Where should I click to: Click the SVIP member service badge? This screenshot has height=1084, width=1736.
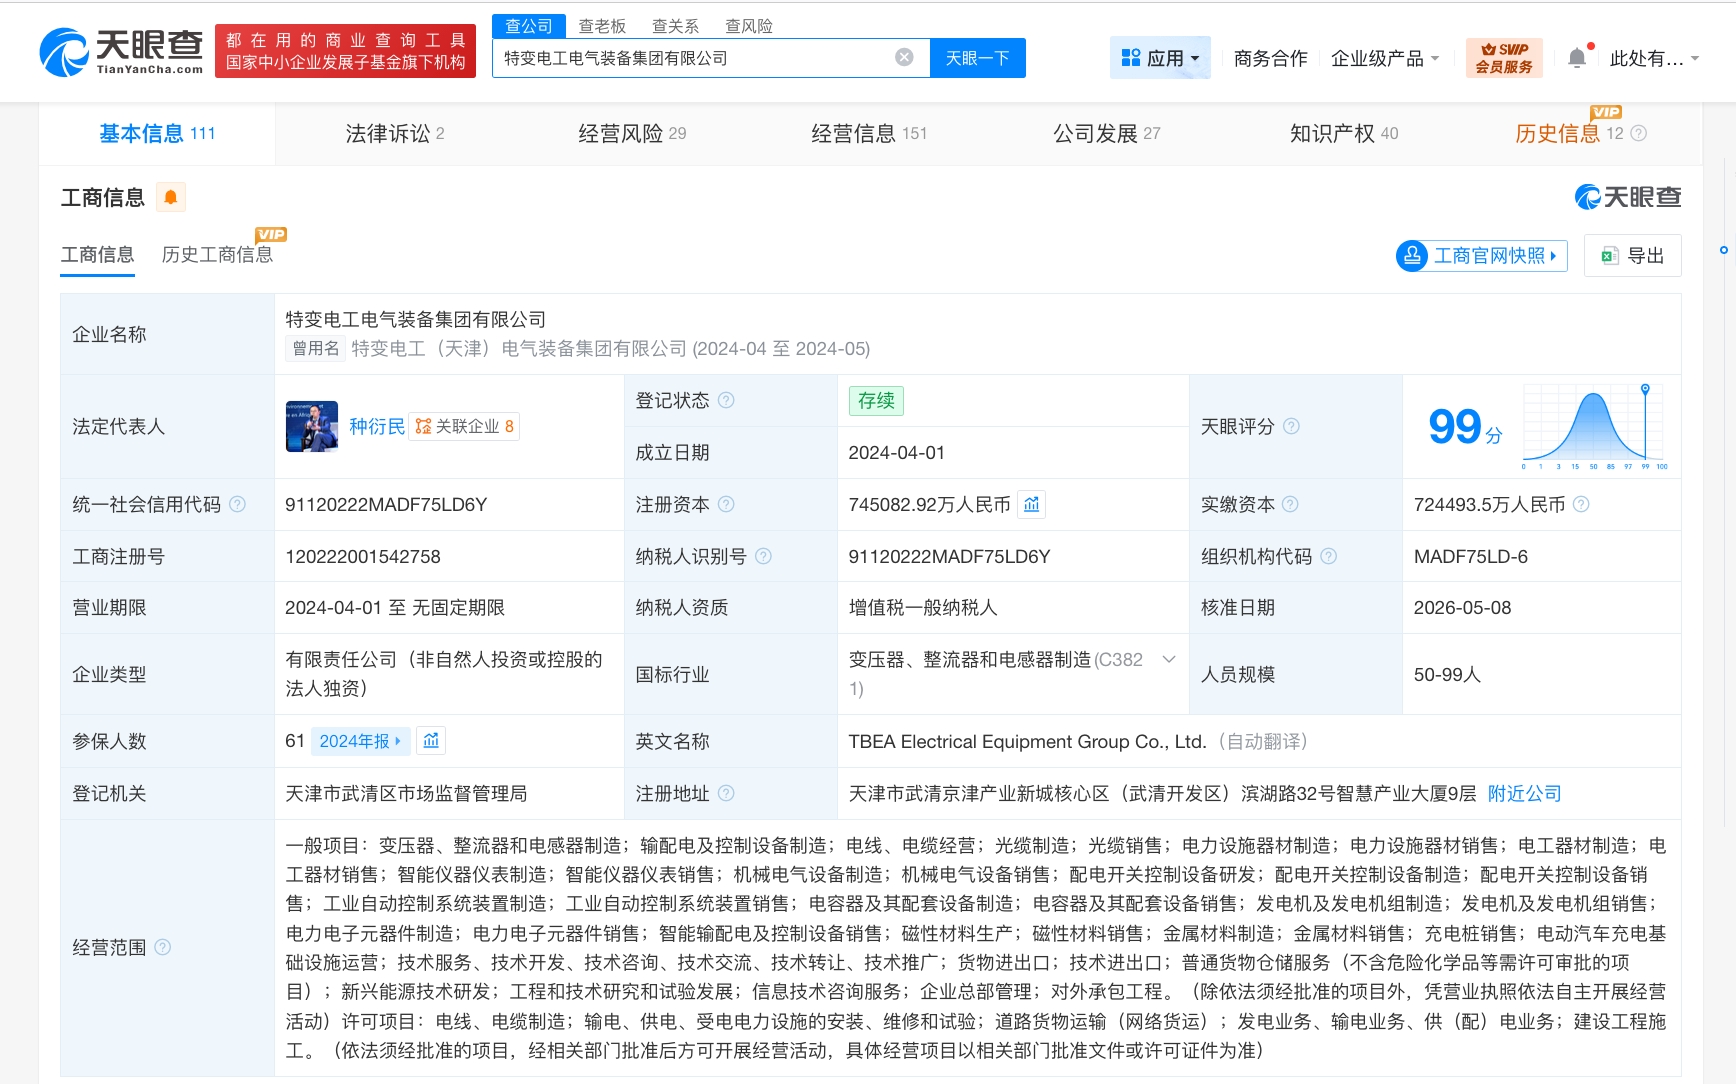1504,58
